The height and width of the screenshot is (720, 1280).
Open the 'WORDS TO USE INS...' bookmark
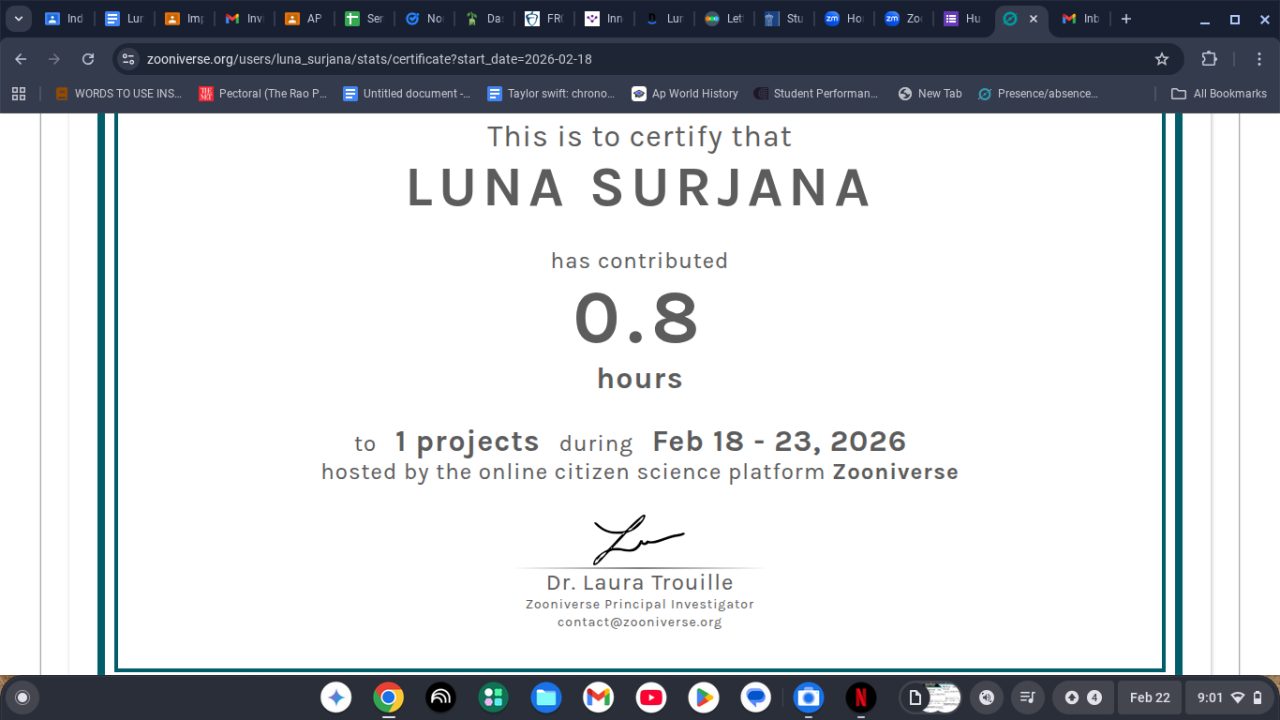[118, 94]
